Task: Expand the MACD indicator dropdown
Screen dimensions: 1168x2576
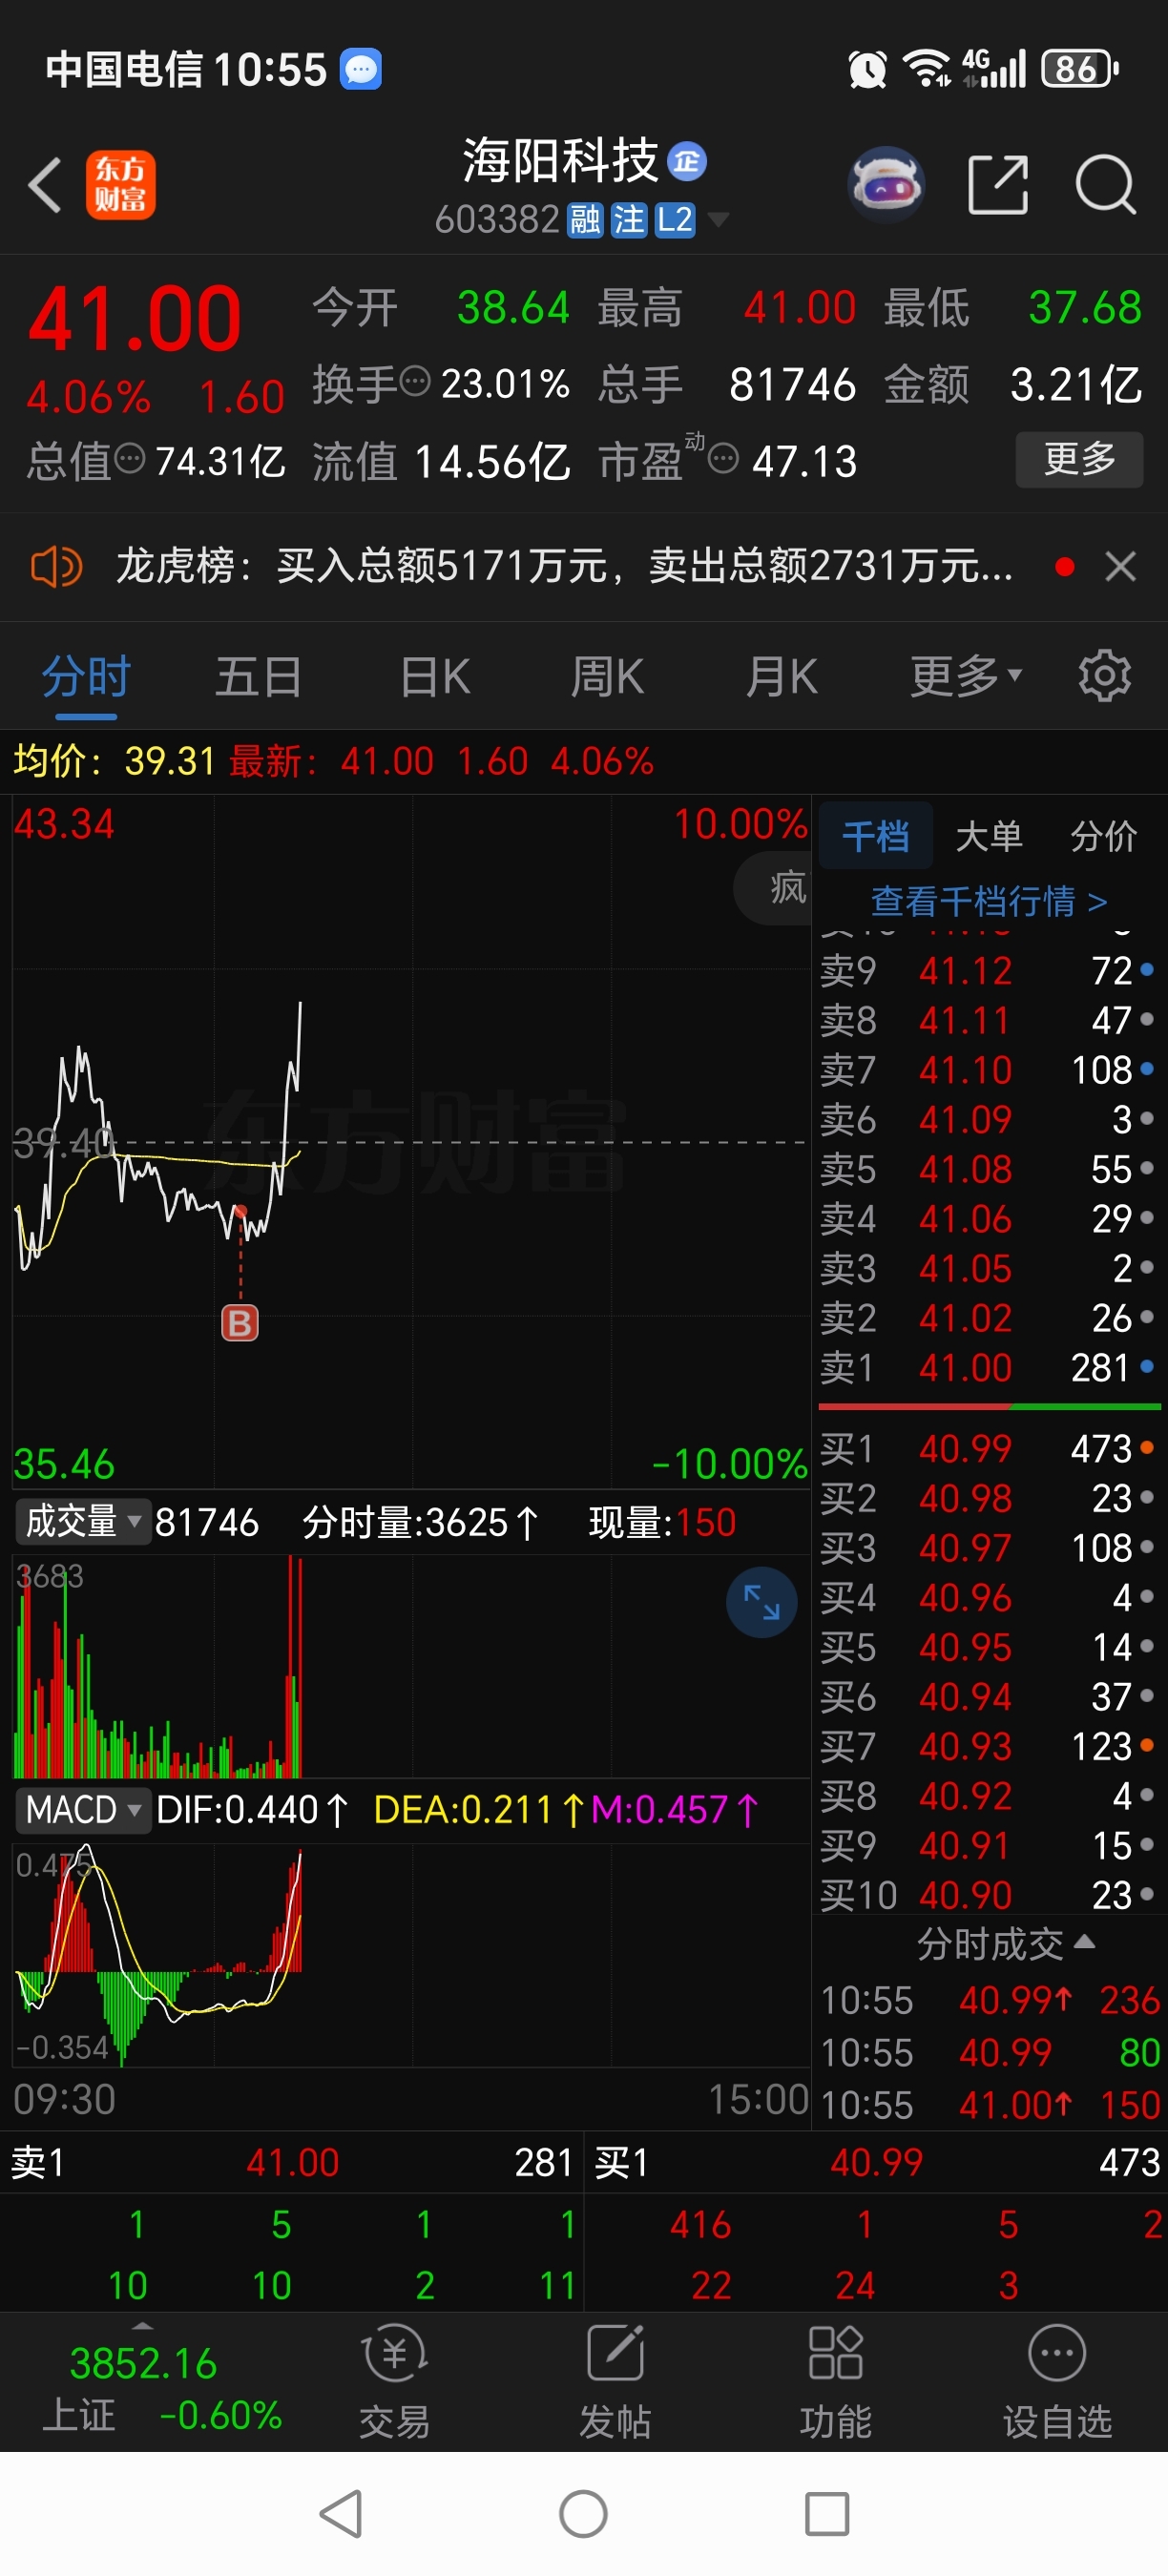Action: (x=83, y=1809)
